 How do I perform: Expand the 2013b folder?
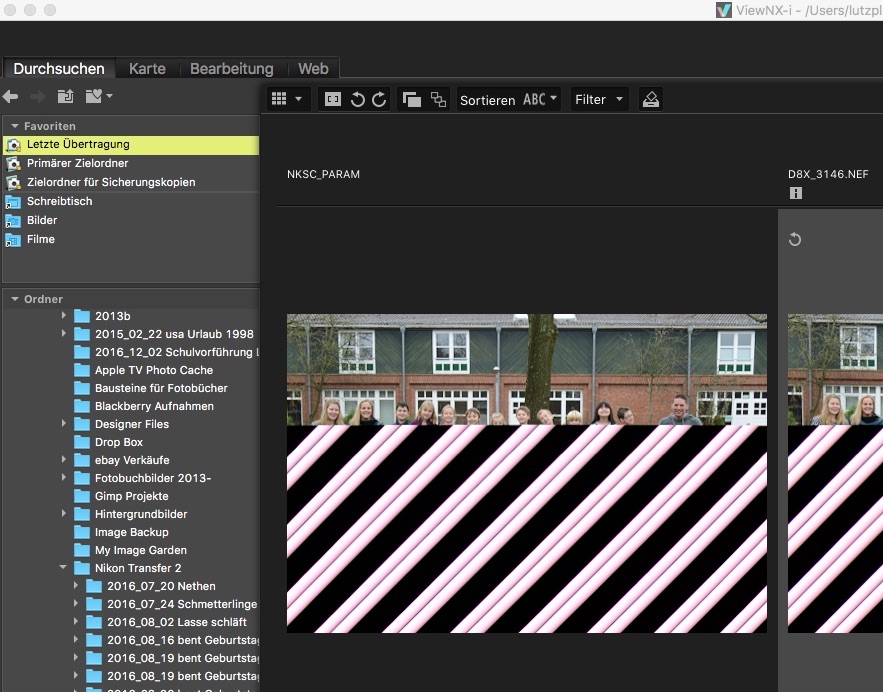click(x=64, y=315)
